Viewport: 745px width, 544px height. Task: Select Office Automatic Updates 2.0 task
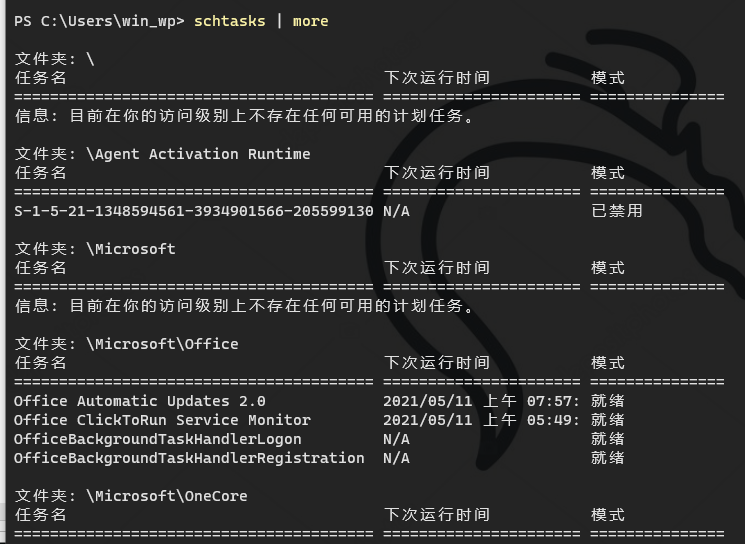coord(140,401)
